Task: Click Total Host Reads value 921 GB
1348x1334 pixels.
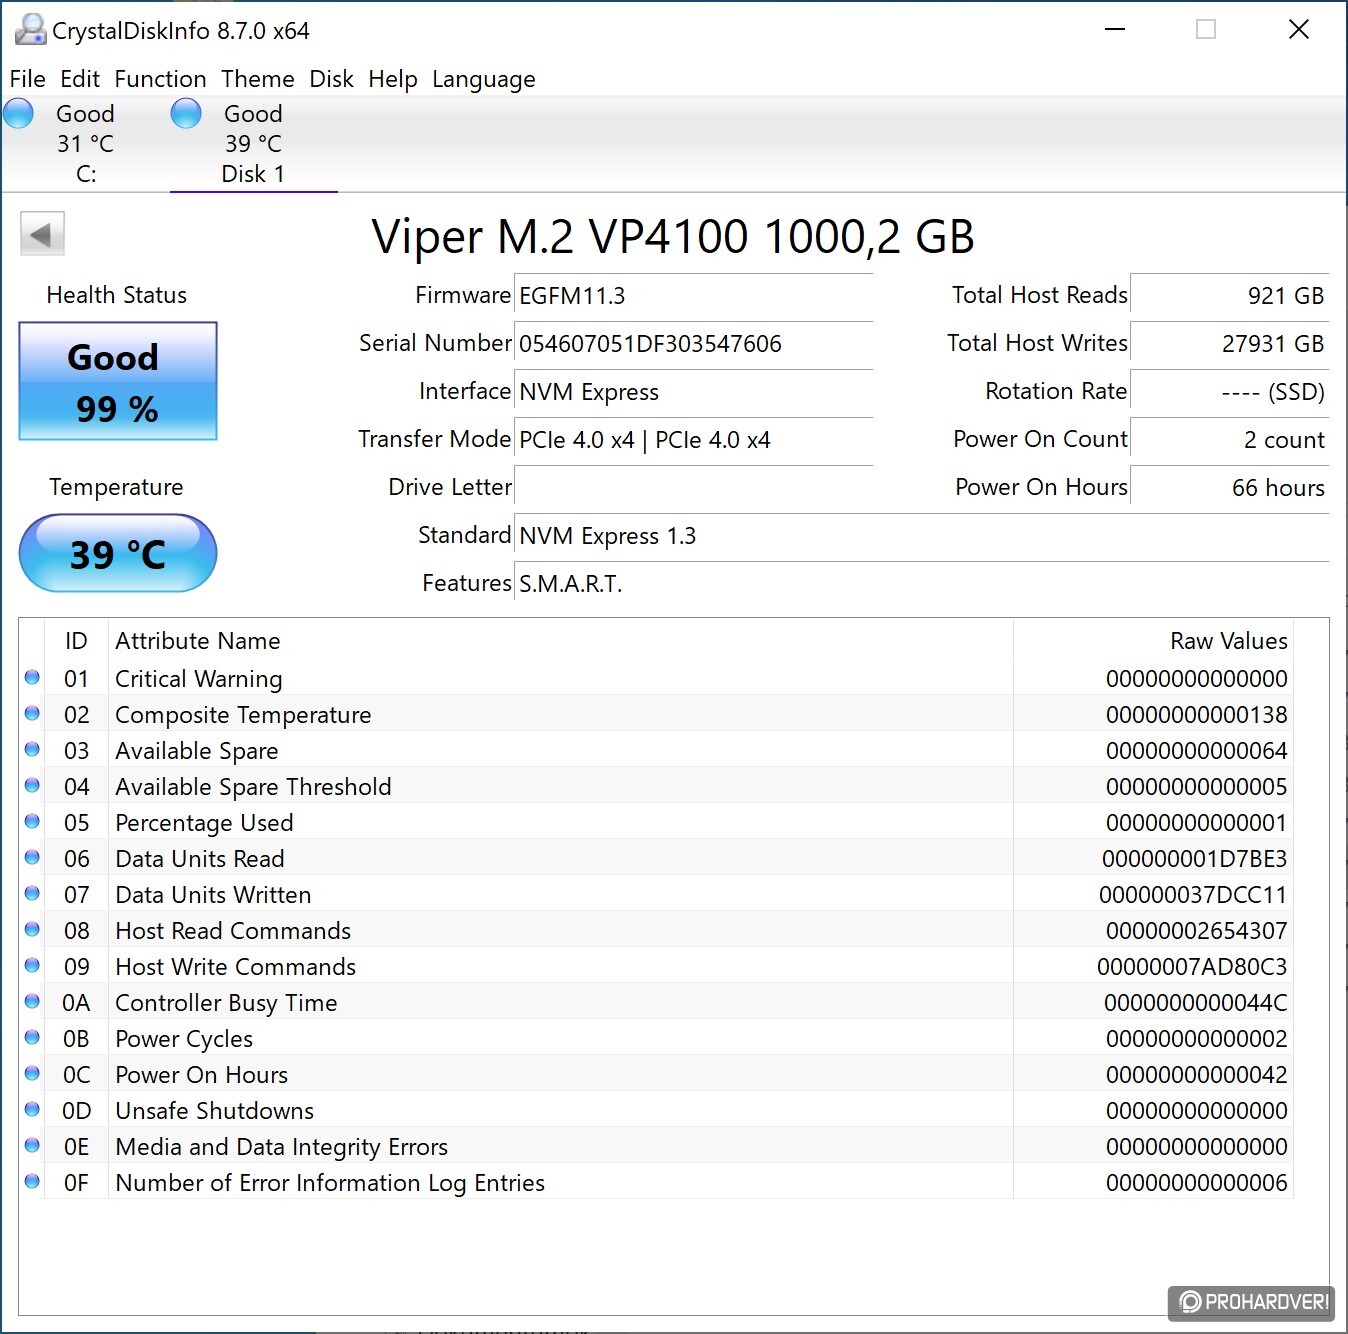Action: click(1229, 296)
